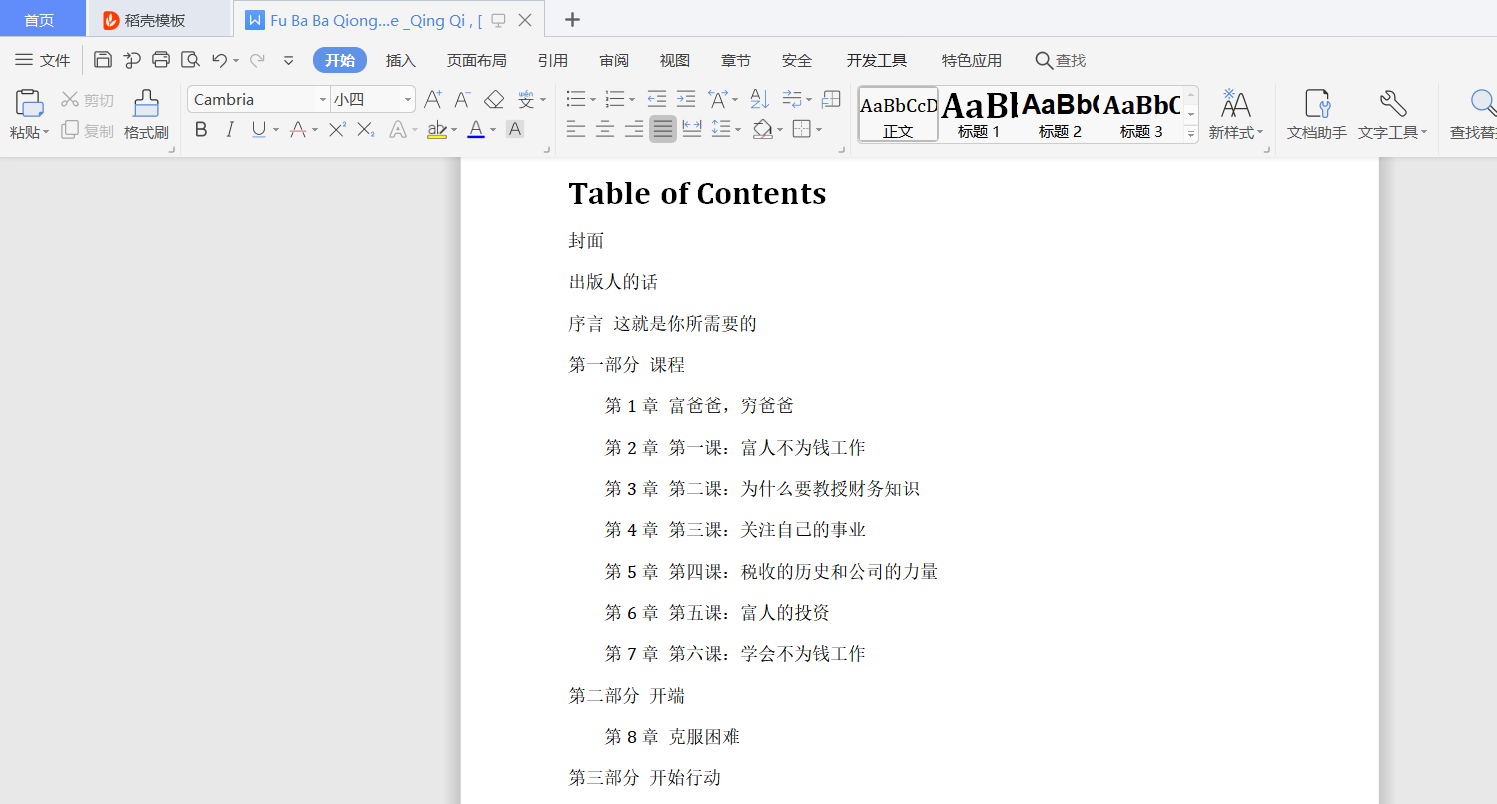Toggle justified alignment button
Image resolution: width=1497 pixels, height=804 pixels.
663,129
